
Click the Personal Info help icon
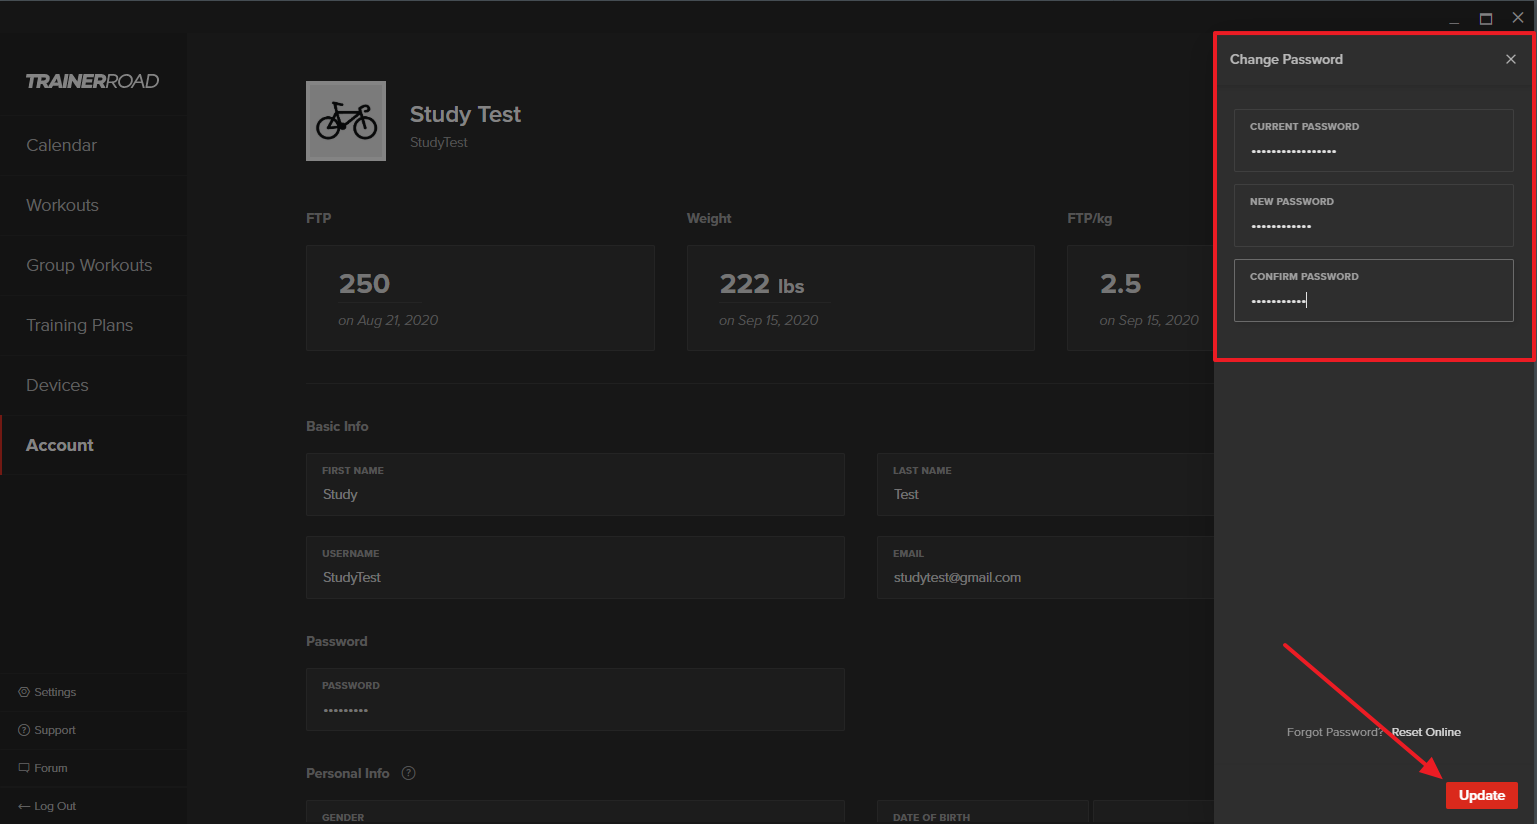(408, 773)
